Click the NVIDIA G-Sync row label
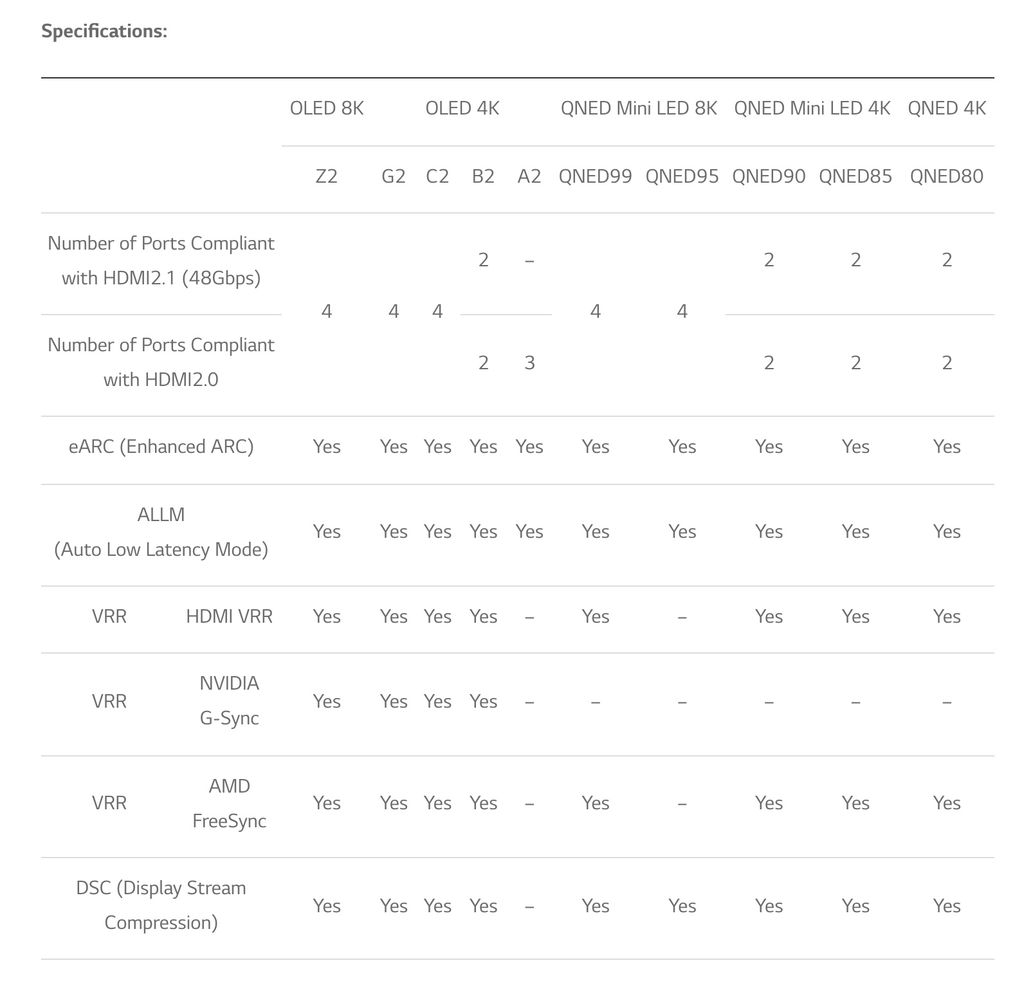 pos(229,701)
